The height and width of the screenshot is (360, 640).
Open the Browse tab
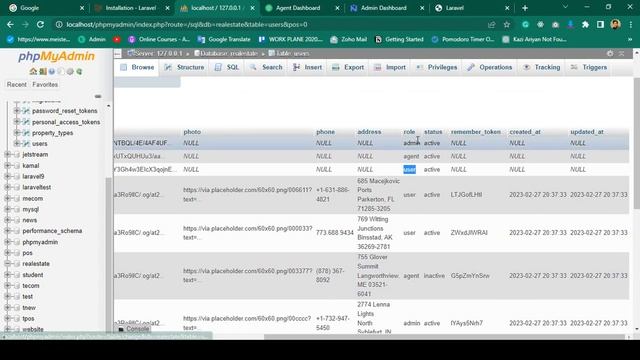point(137,67)
